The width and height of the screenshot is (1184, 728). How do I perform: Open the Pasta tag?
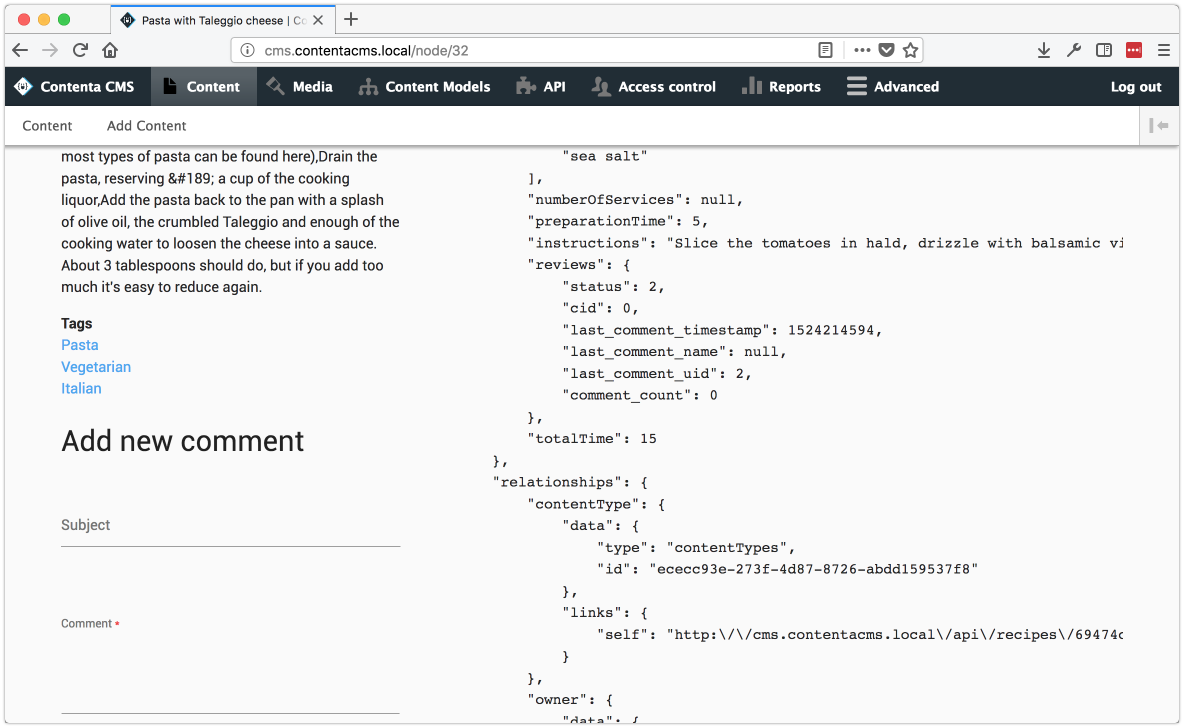(x=79, y=345)
